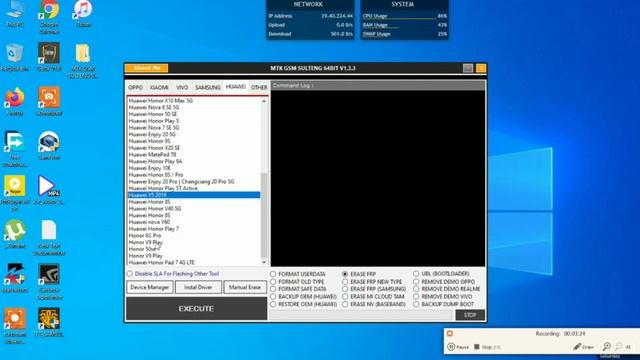Switch to the HUAWEI tab
The image size is (640, 360).
pyautogui.click(x=236, y=87)
